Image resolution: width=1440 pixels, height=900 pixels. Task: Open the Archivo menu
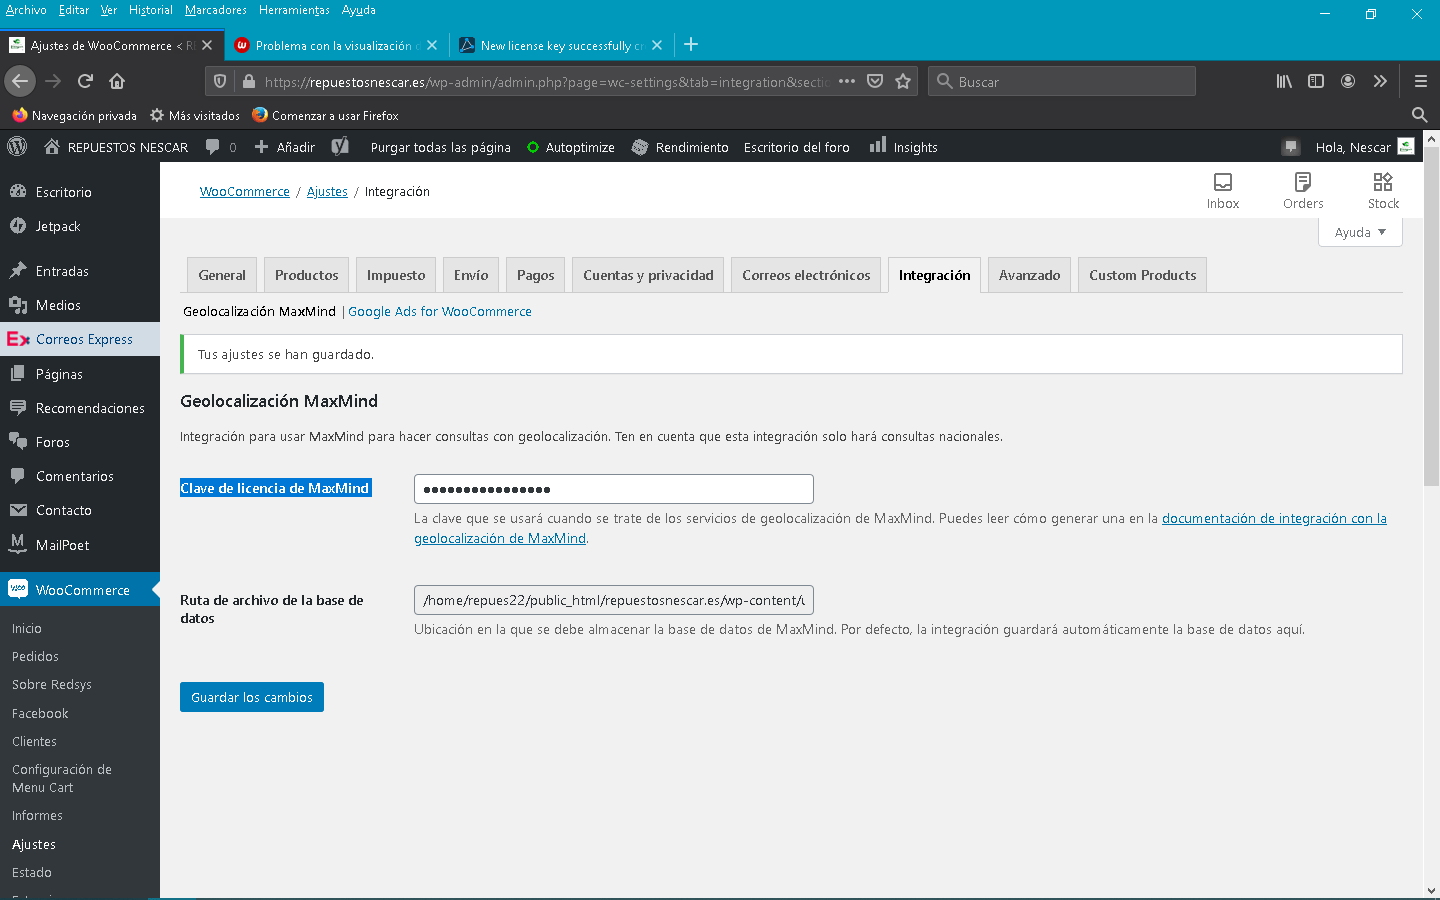pyautogui.click(x=26, y=10)
